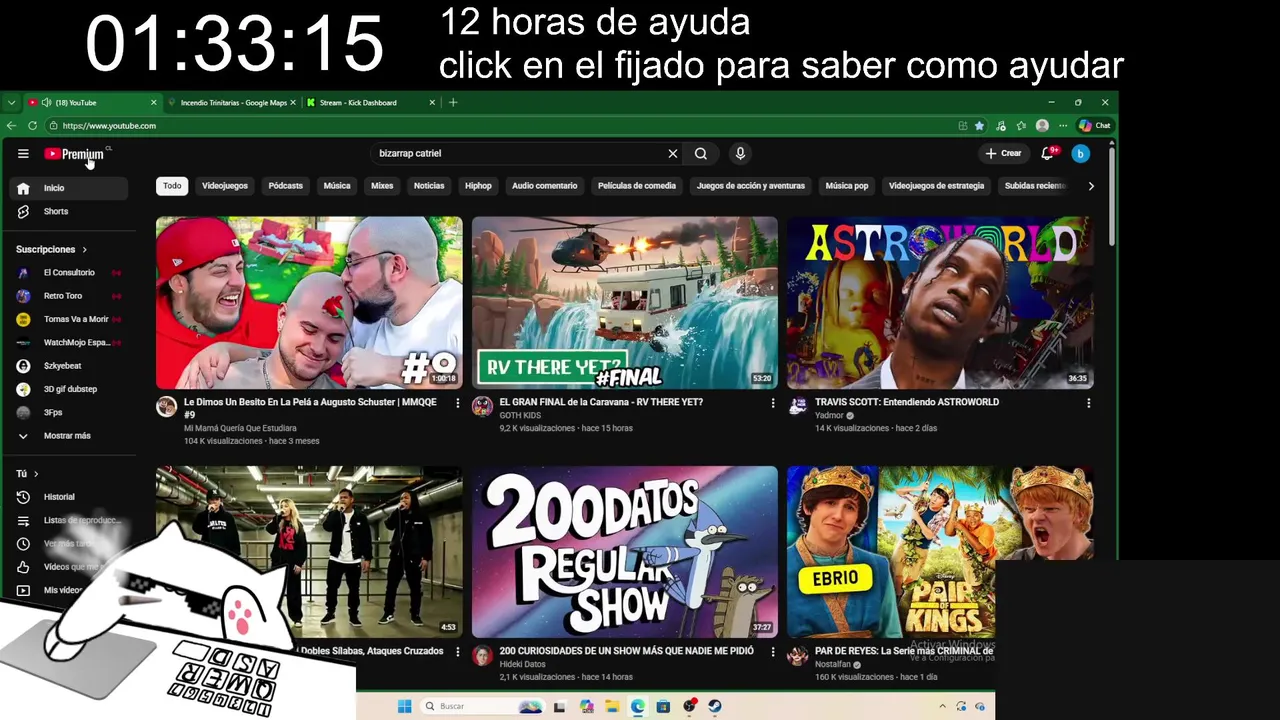This screenshot has width=1280, height=720.
Task: Click the favorites star in address bar
Action: [x=979, y=126]
